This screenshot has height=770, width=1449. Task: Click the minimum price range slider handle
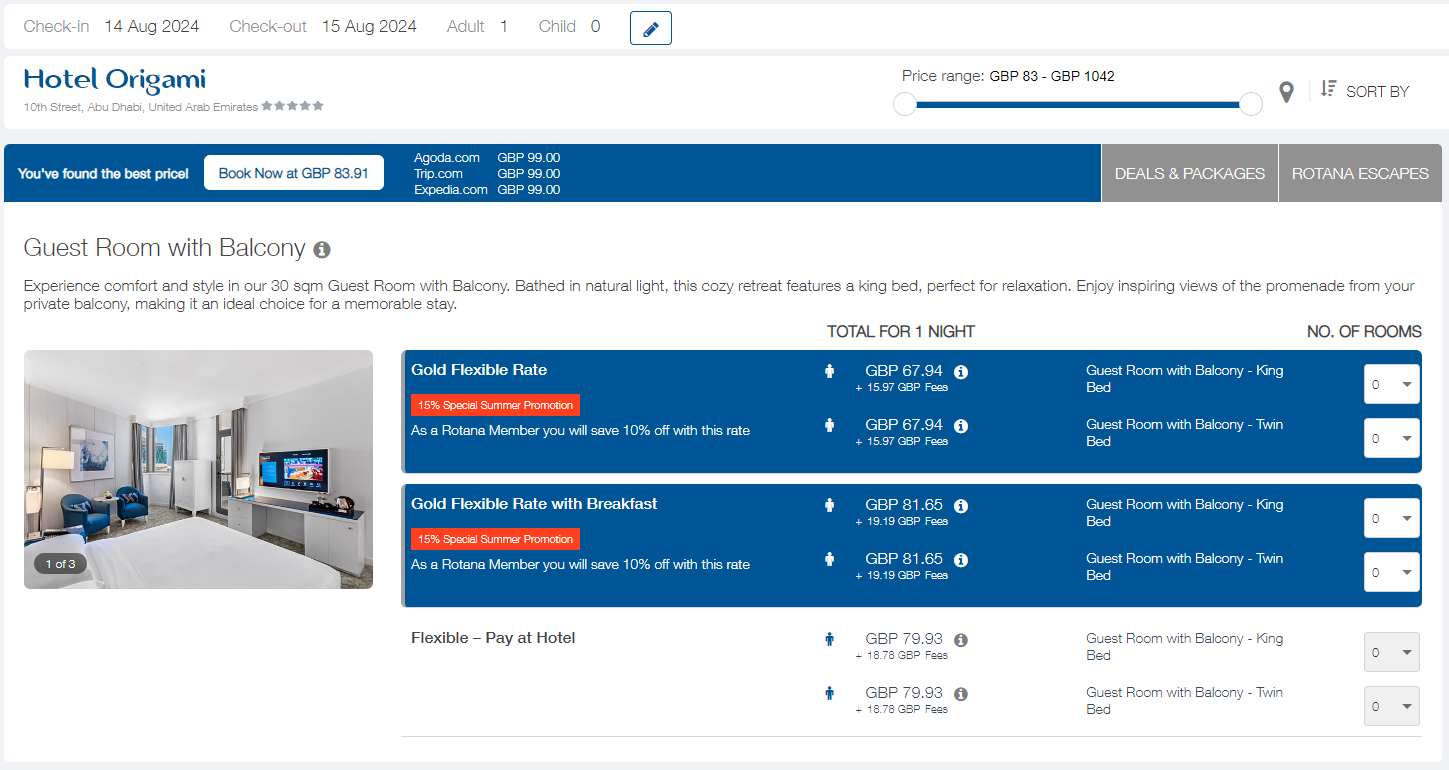(x=905, y=104)
